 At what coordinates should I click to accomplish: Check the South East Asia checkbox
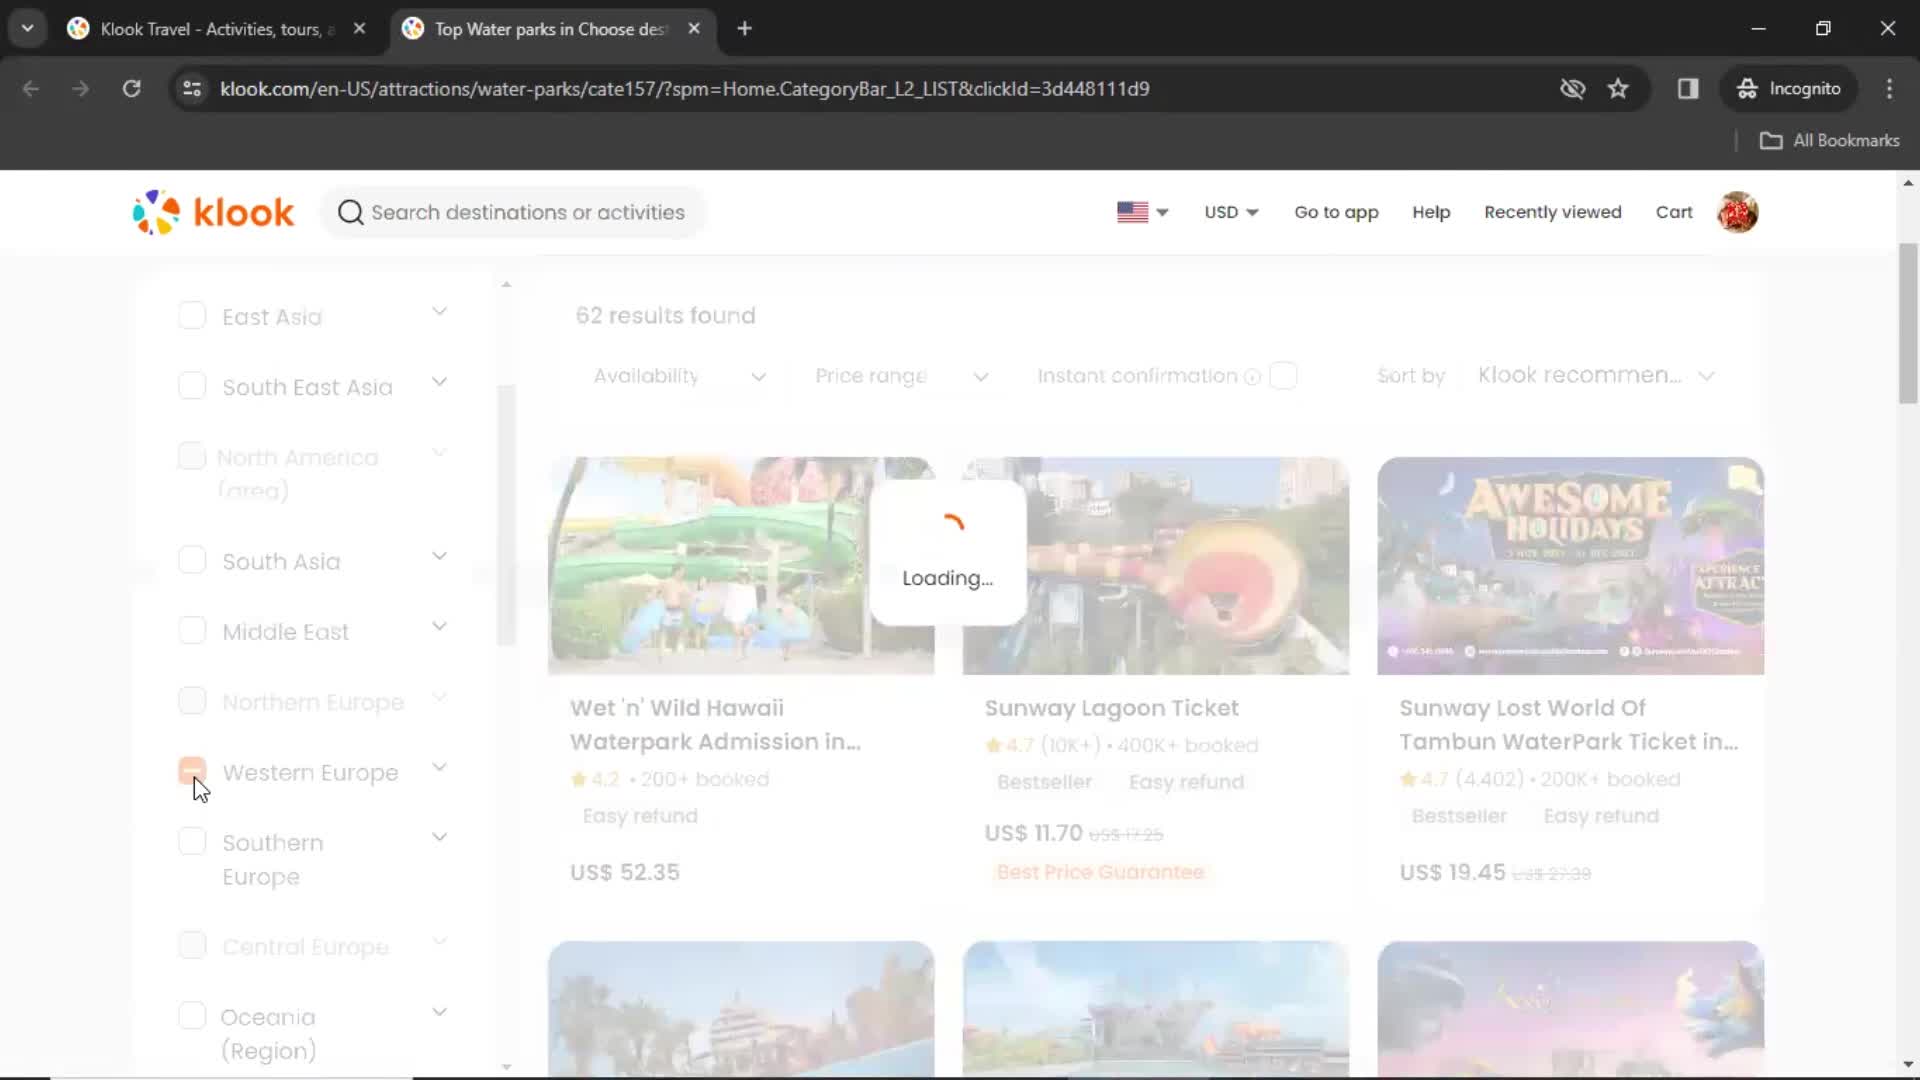pos(192,385)
